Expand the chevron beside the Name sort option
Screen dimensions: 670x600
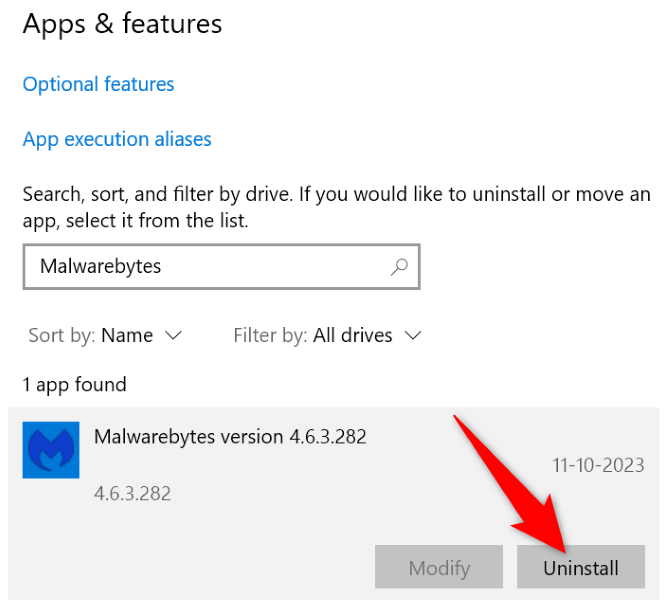coord(173,336)
